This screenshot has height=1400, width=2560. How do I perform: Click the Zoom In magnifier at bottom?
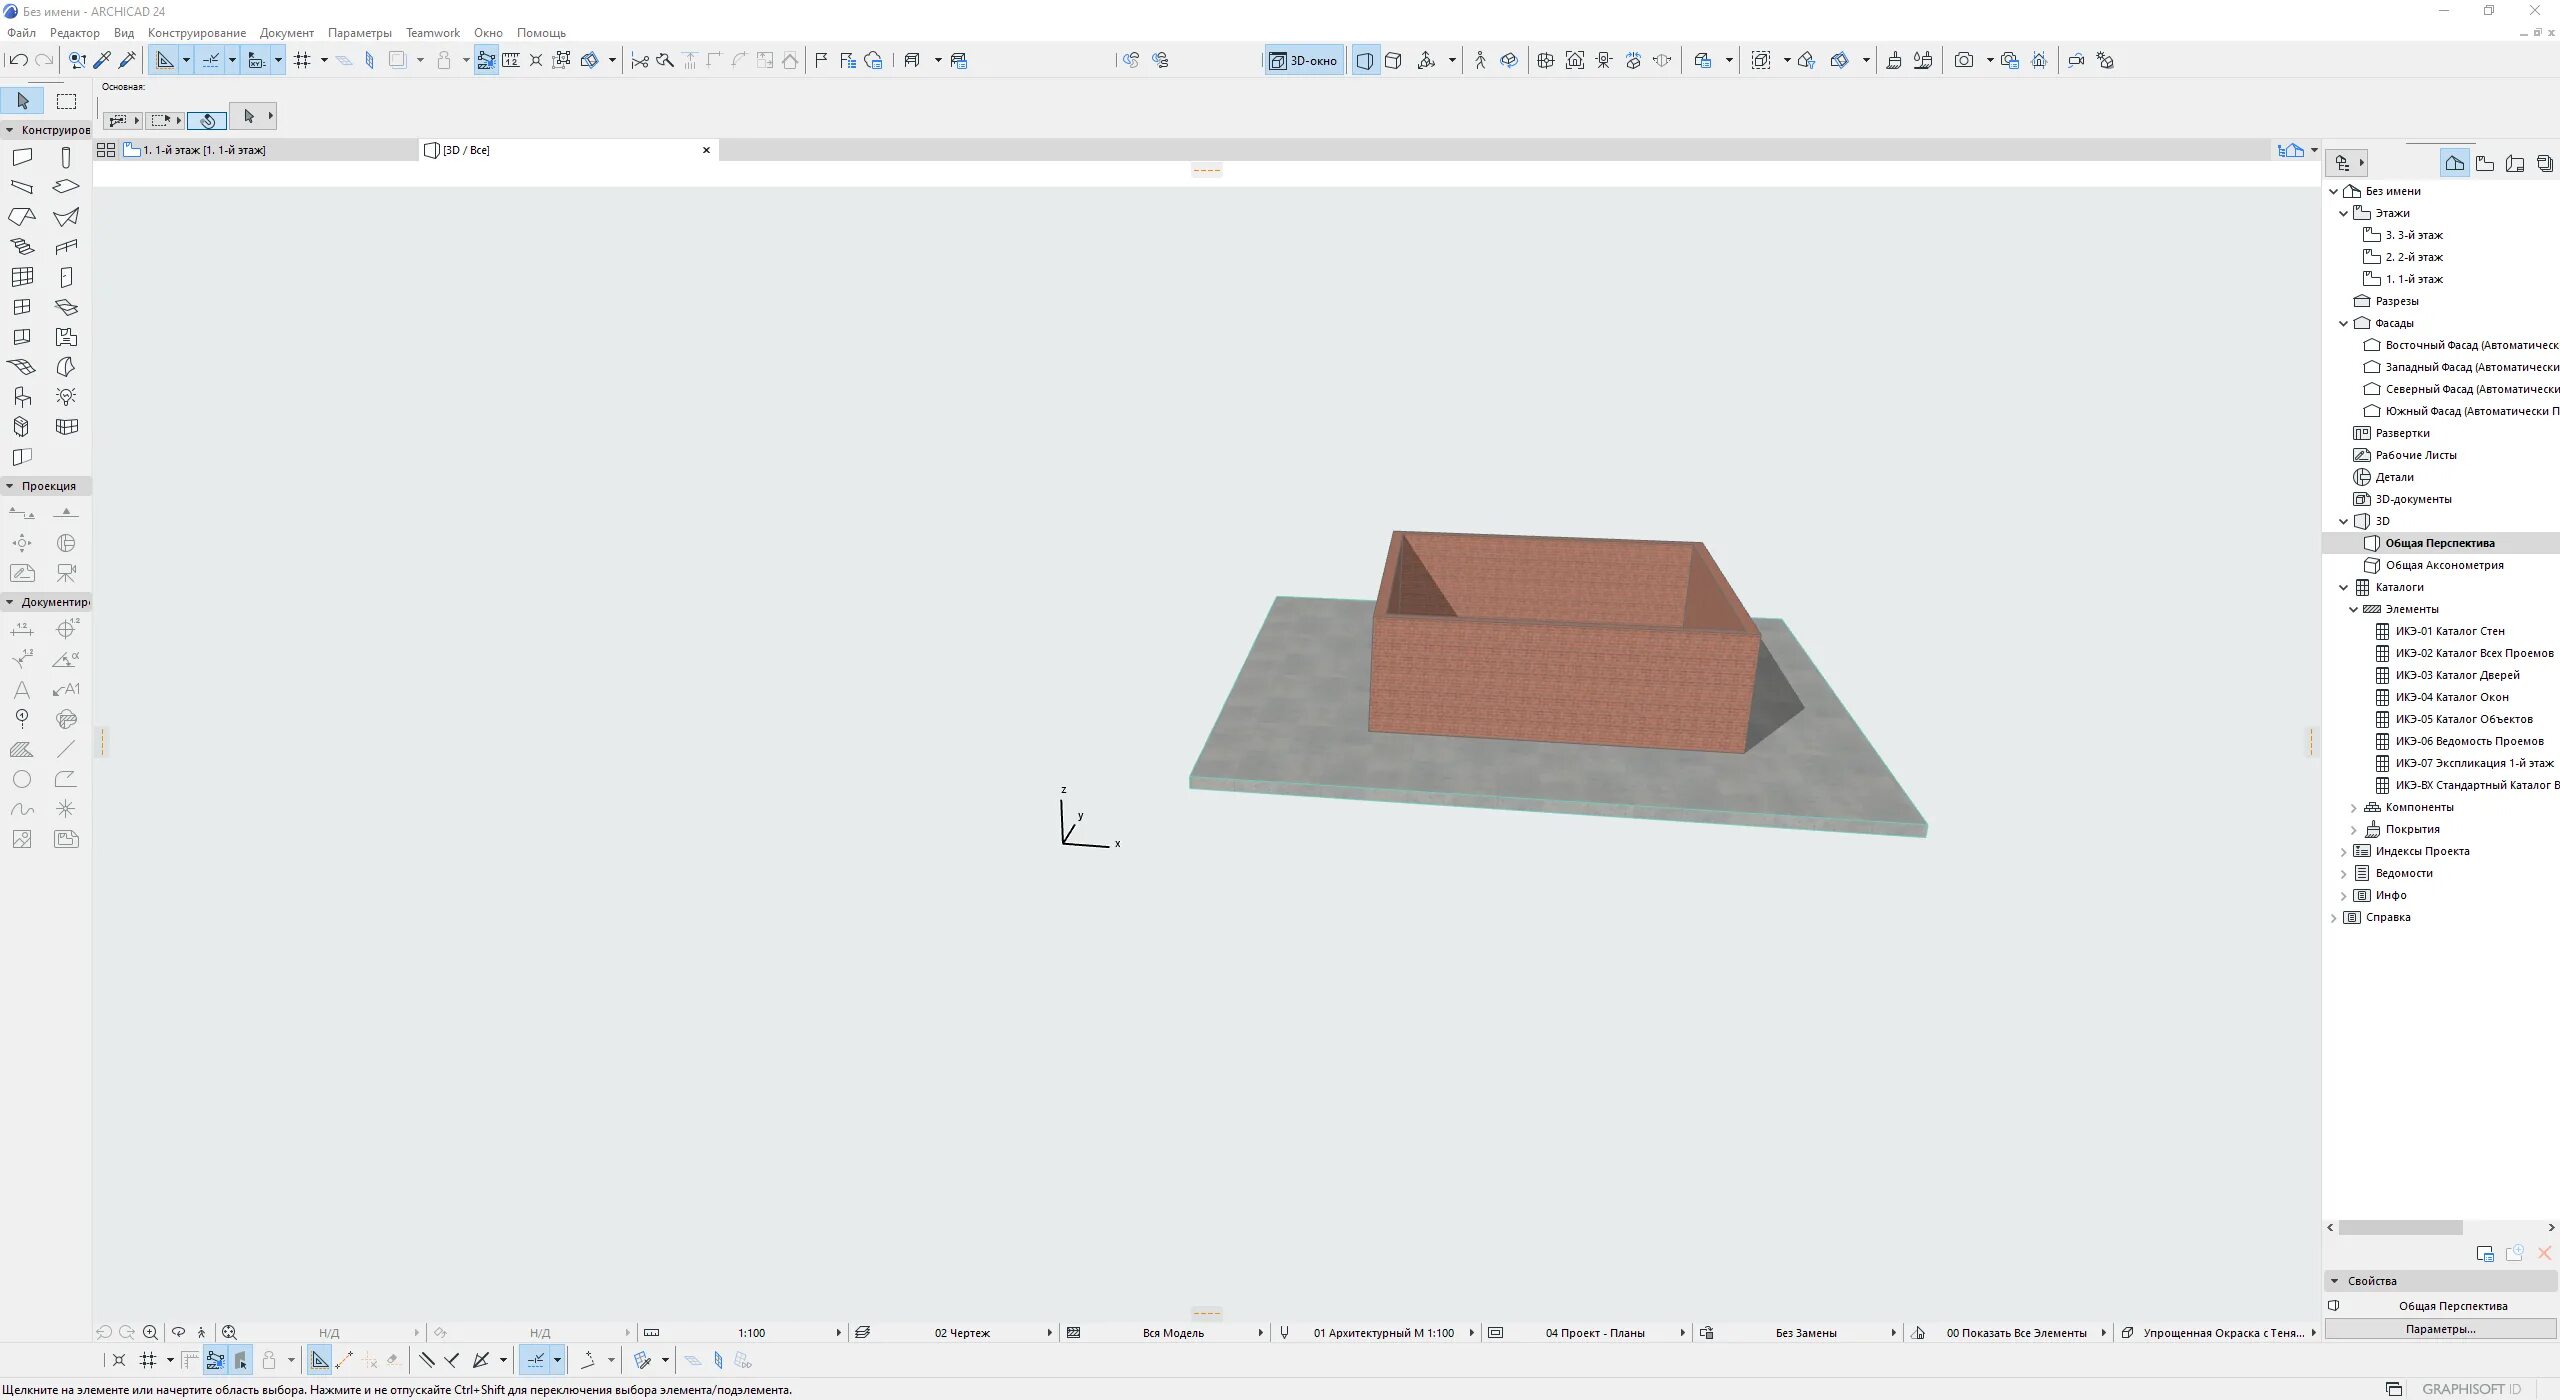[150, 1332]
